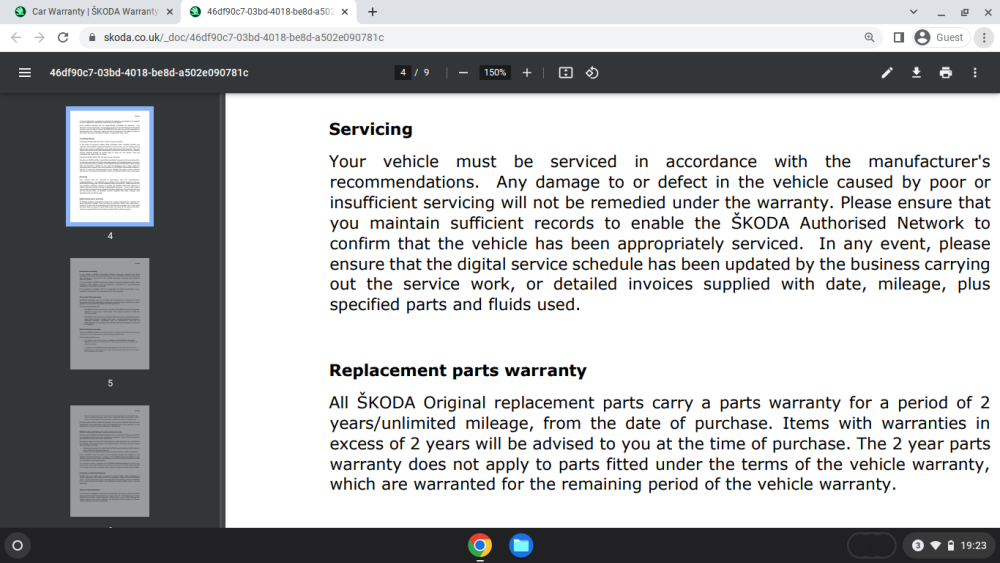The height and width of the screenshot is (563, 1000).
Task: Print the PDF document
Action: tap(946, 73)
